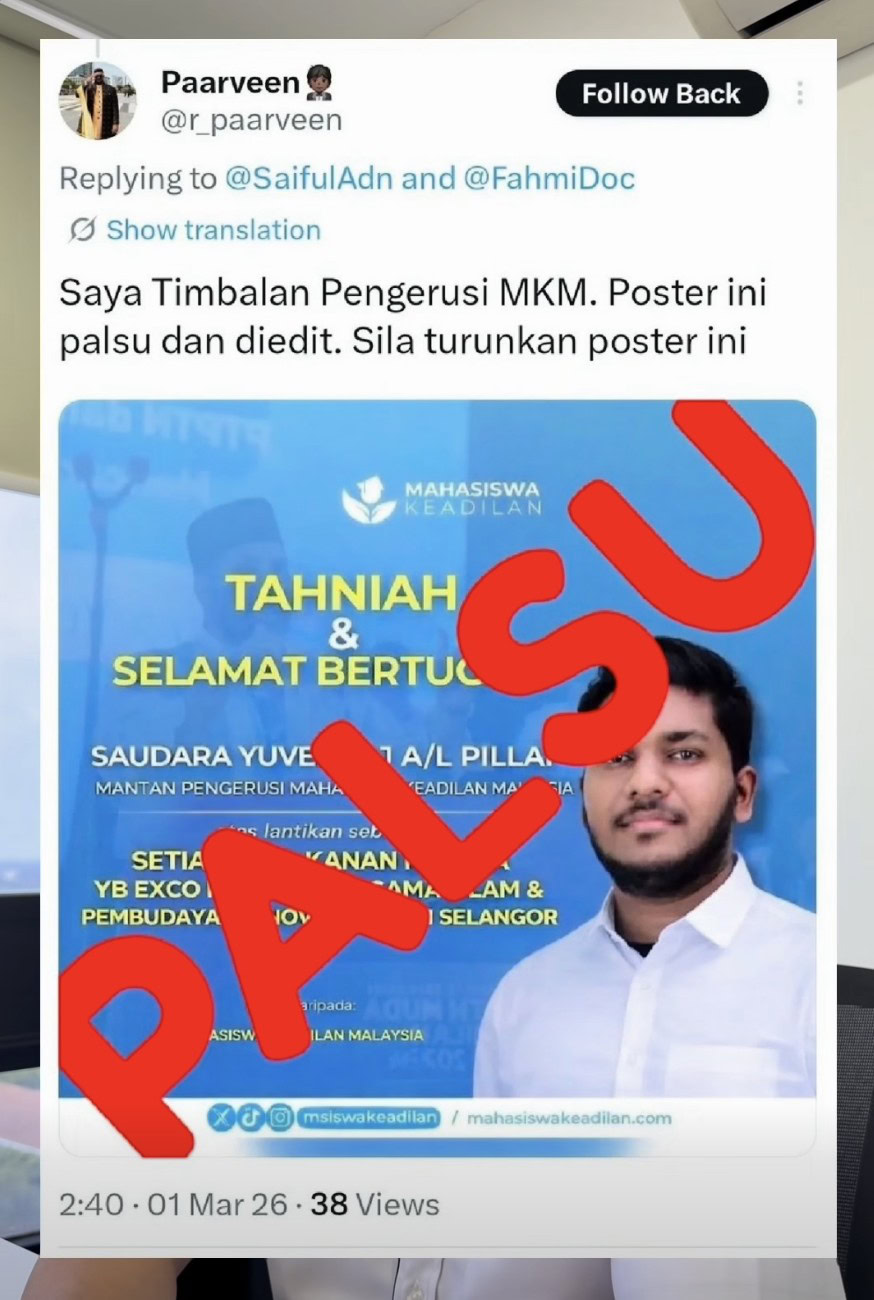This screenshot has width=874, height=1300.
Task: Click the Follow Back button
Action: 662,95
